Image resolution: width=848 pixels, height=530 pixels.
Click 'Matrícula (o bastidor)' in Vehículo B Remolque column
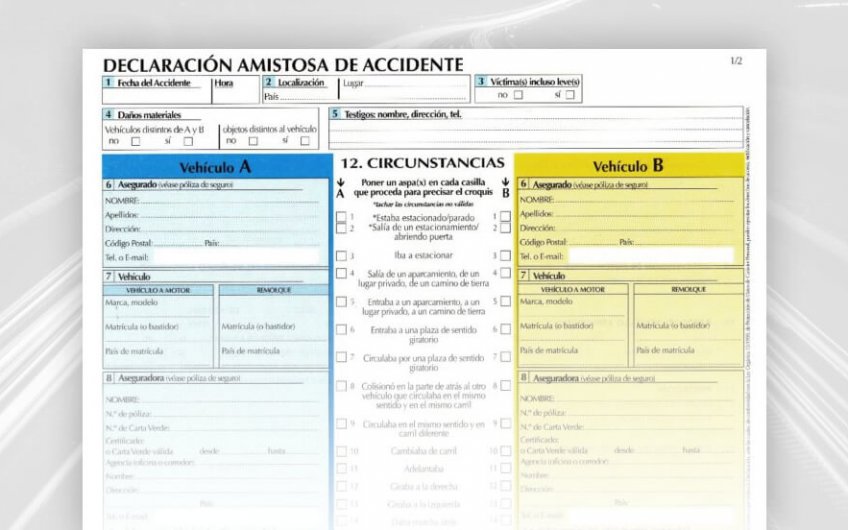coord(673,325)
